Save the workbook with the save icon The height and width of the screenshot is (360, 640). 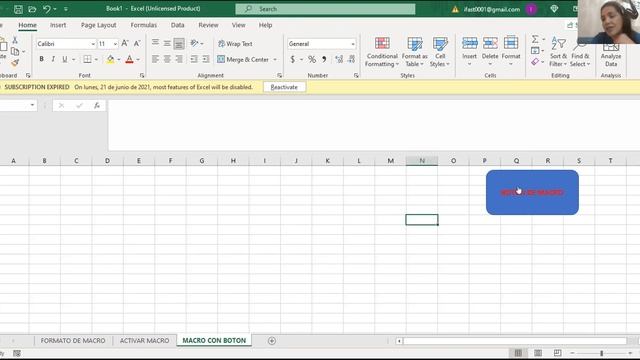coord(18,9)
